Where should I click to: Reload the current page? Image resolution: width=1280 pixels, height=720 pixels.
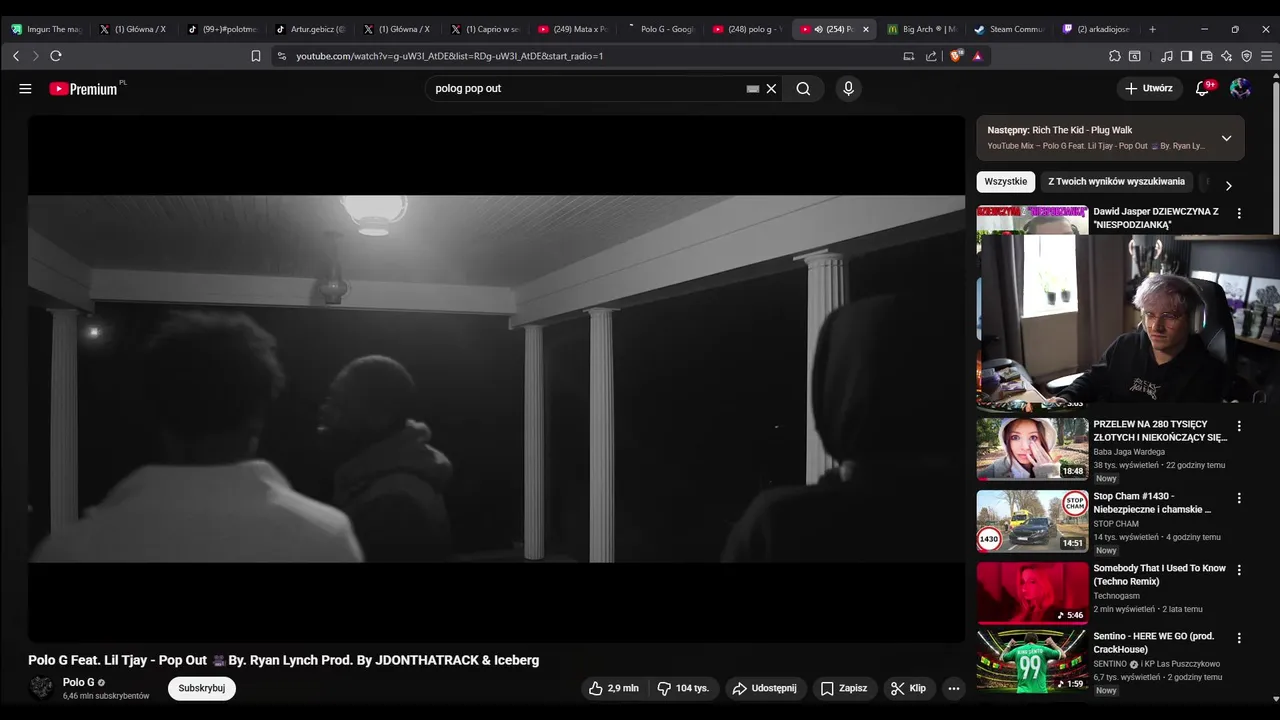click(x=56, y=56)
